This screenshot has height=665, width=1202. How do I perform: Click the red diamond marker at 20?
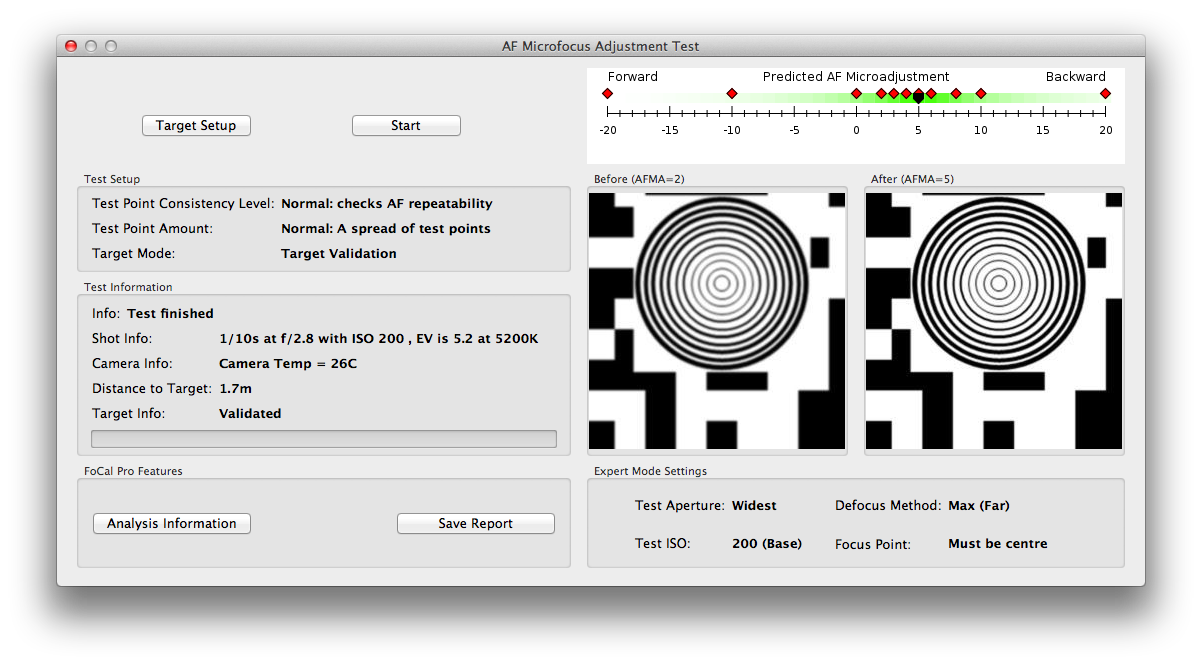pyautogui.click(x=1105, y=93)
